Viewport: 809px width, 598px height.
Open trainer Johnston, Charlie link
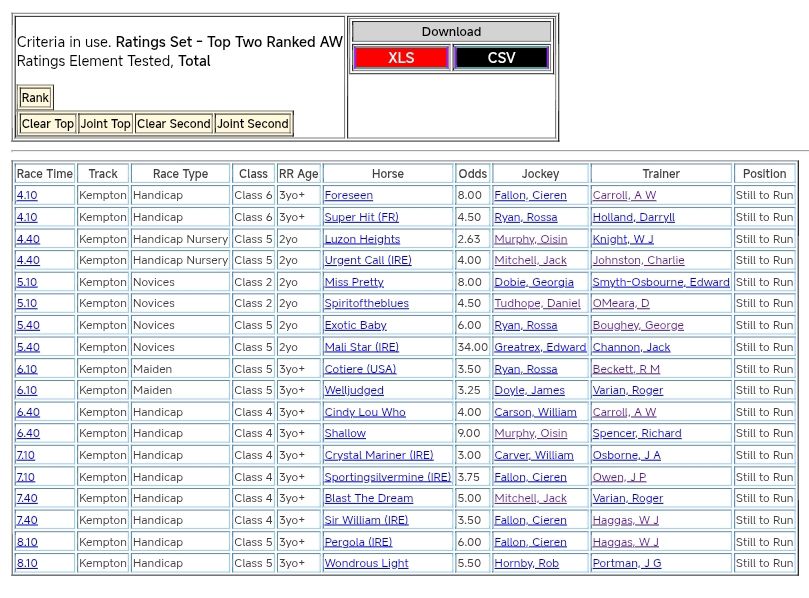tap(638, 261)
